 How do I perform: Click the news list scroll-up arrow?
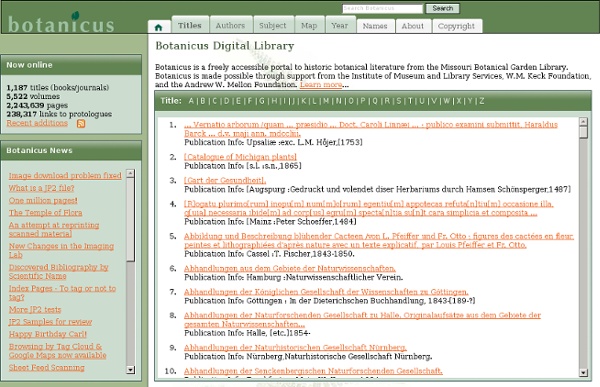pyautogui.click(x=130, y=173)
